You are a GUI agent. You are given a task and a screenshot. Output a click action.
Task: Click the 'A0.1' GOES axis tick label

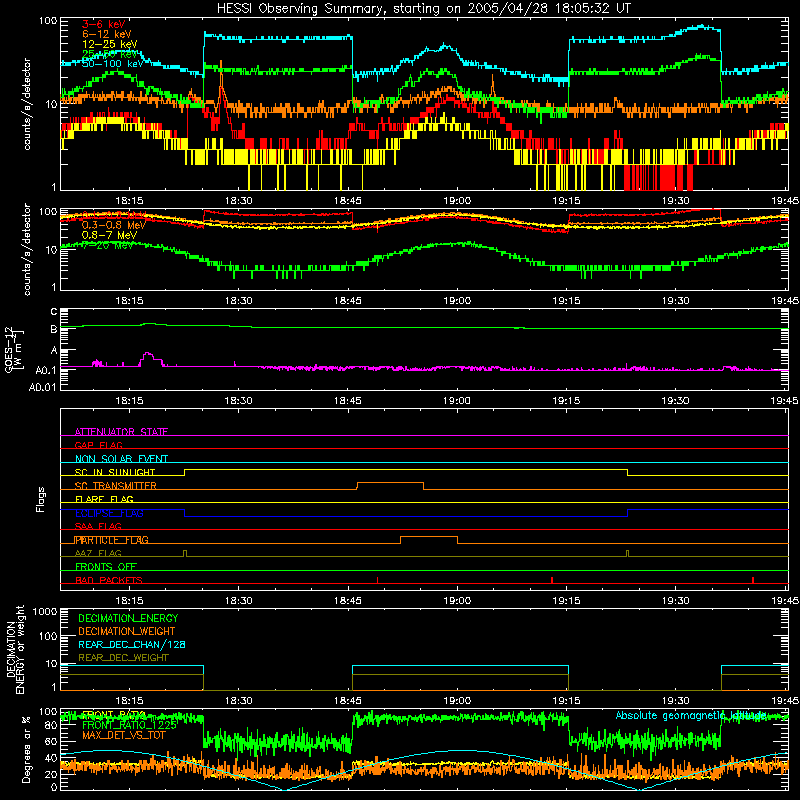[x=45, y=370]
